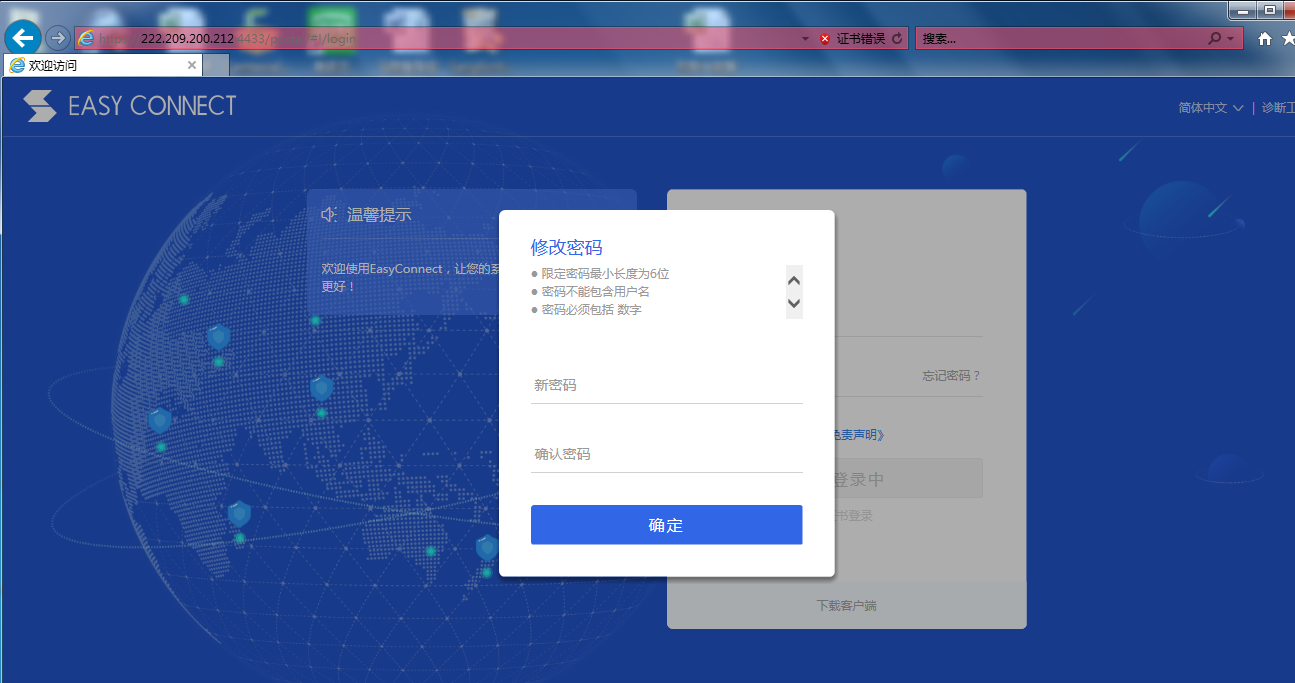Click the red certificate error icon
This screenshot has height=683, width=1295.
[825, 39]
